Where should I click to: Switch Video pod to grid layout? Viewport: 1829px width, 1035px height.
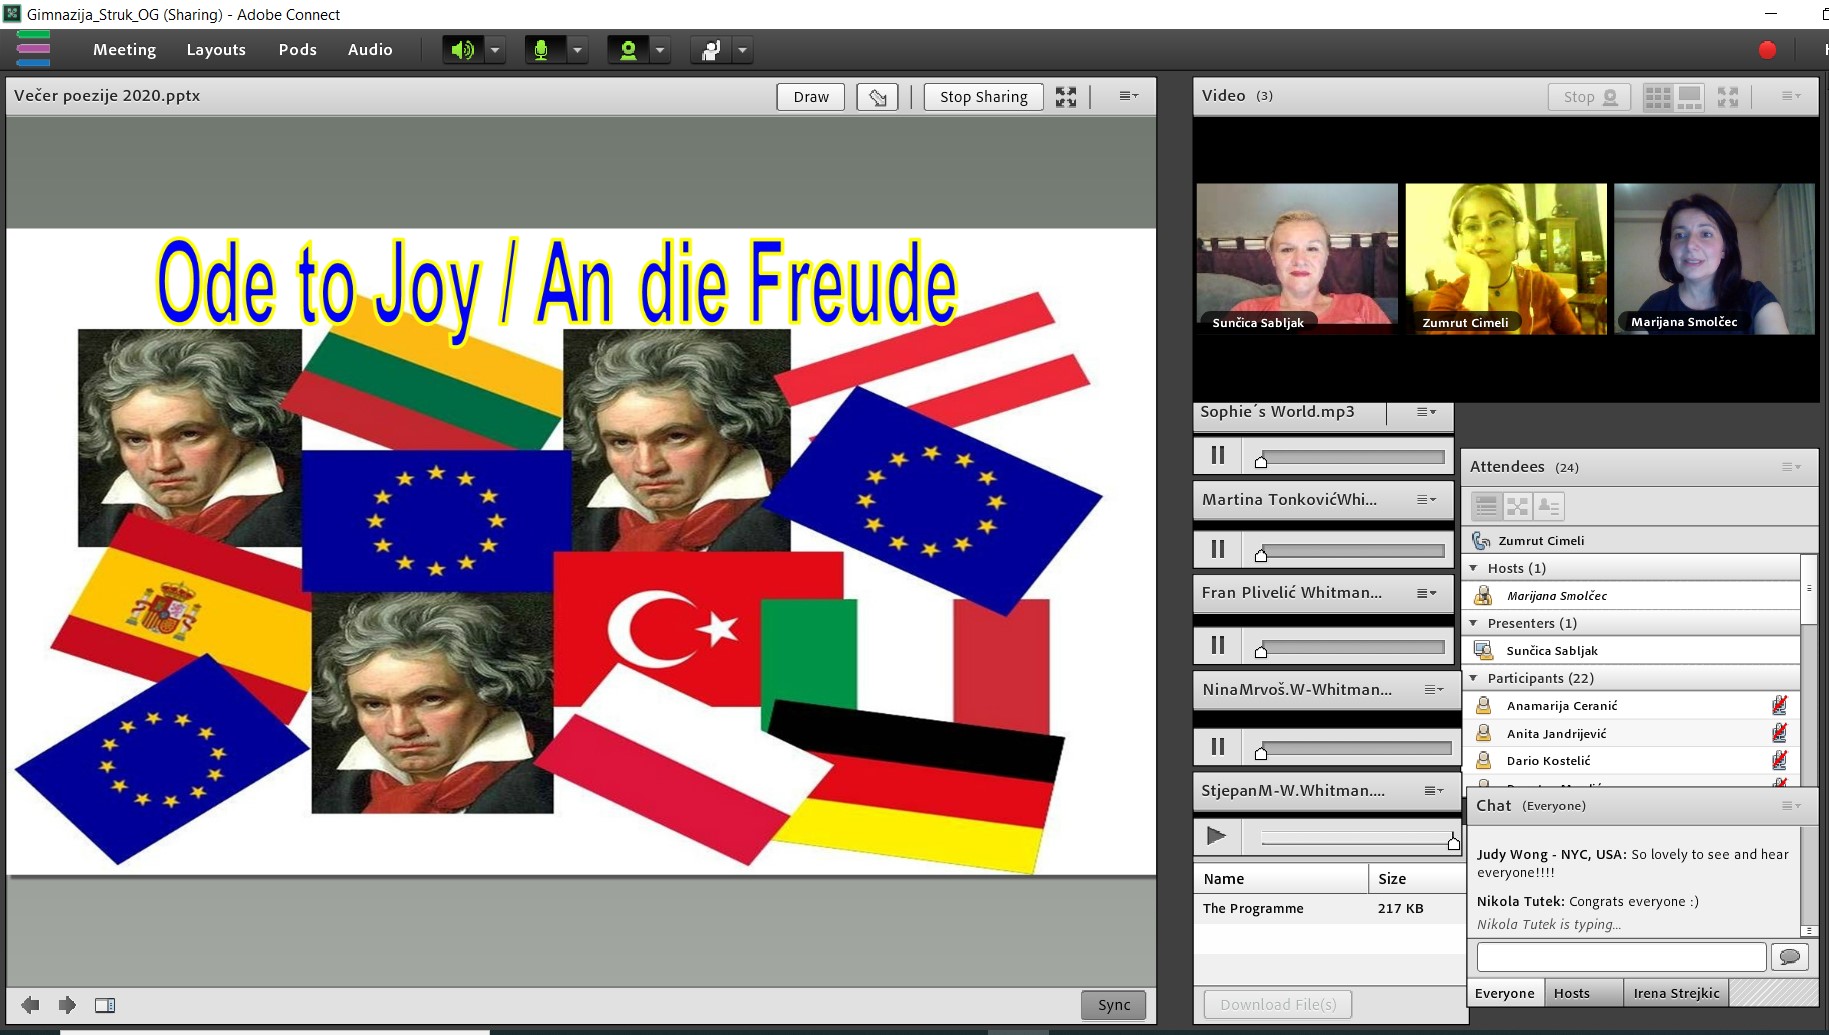pyautogui.click(x=1658, y=97)
